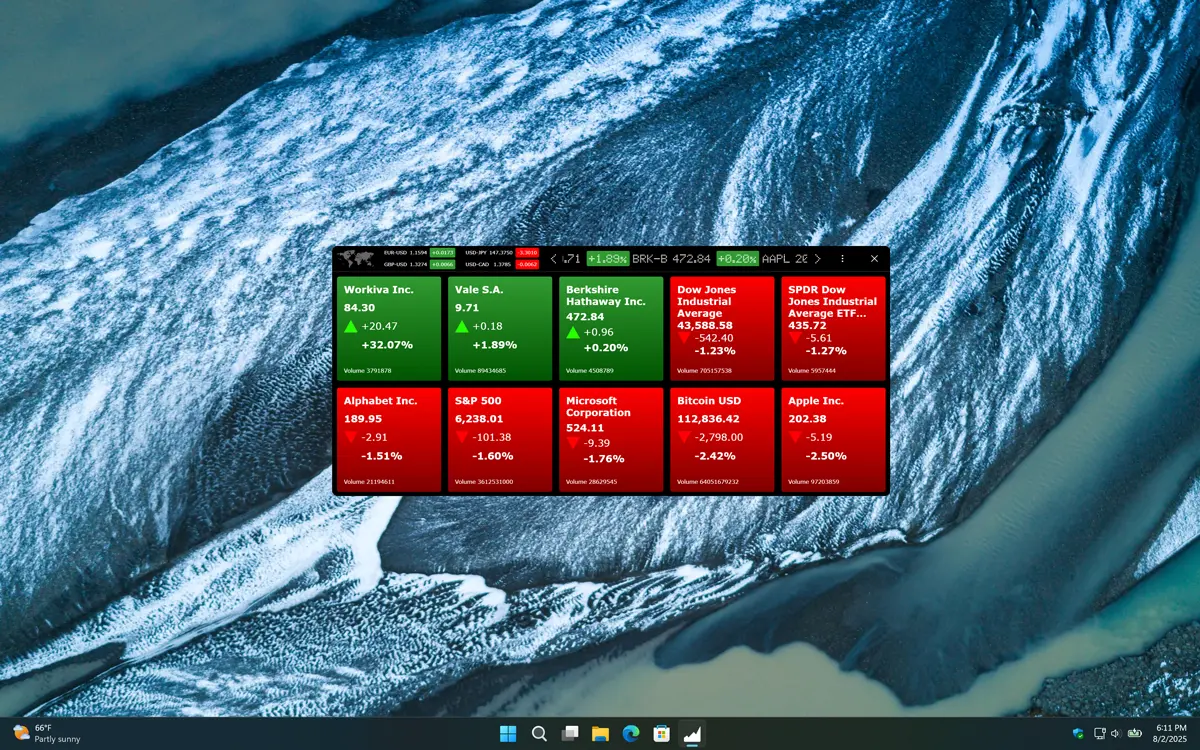Open the Dow Jones Industrial Average tile

click(722, 328)
